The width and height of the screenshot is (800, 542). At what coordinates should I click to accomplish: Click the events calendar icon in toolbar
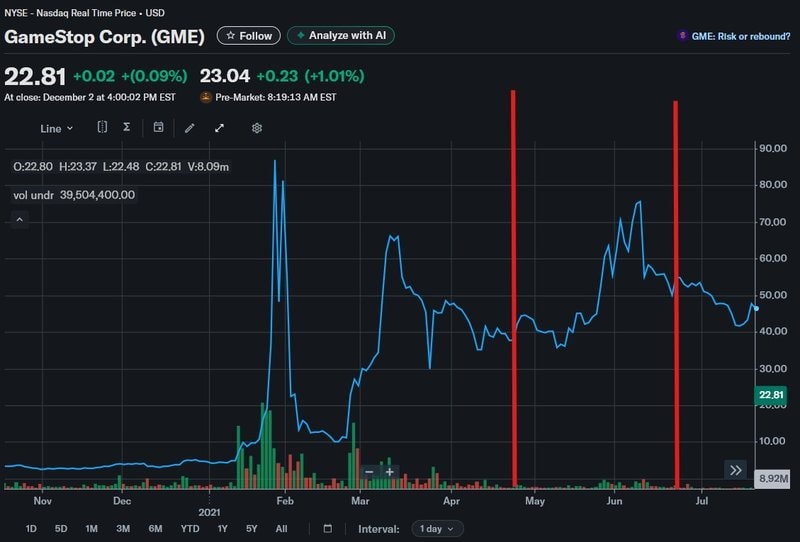tap(158, 128)
